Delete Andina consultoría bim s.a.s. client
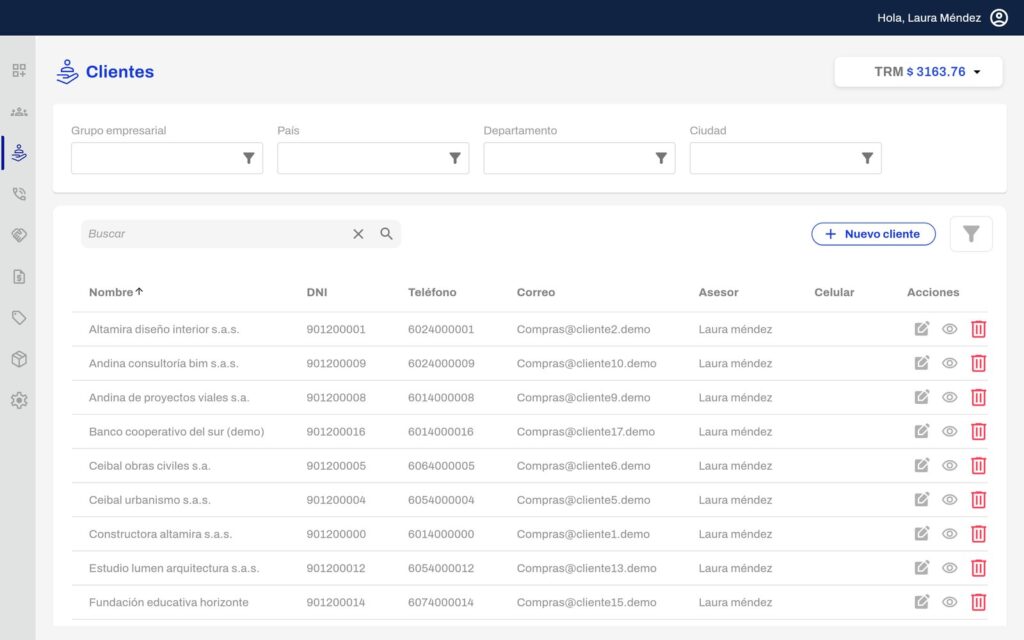The height and width of the screenshot is (640, 1024). (978, 363)
